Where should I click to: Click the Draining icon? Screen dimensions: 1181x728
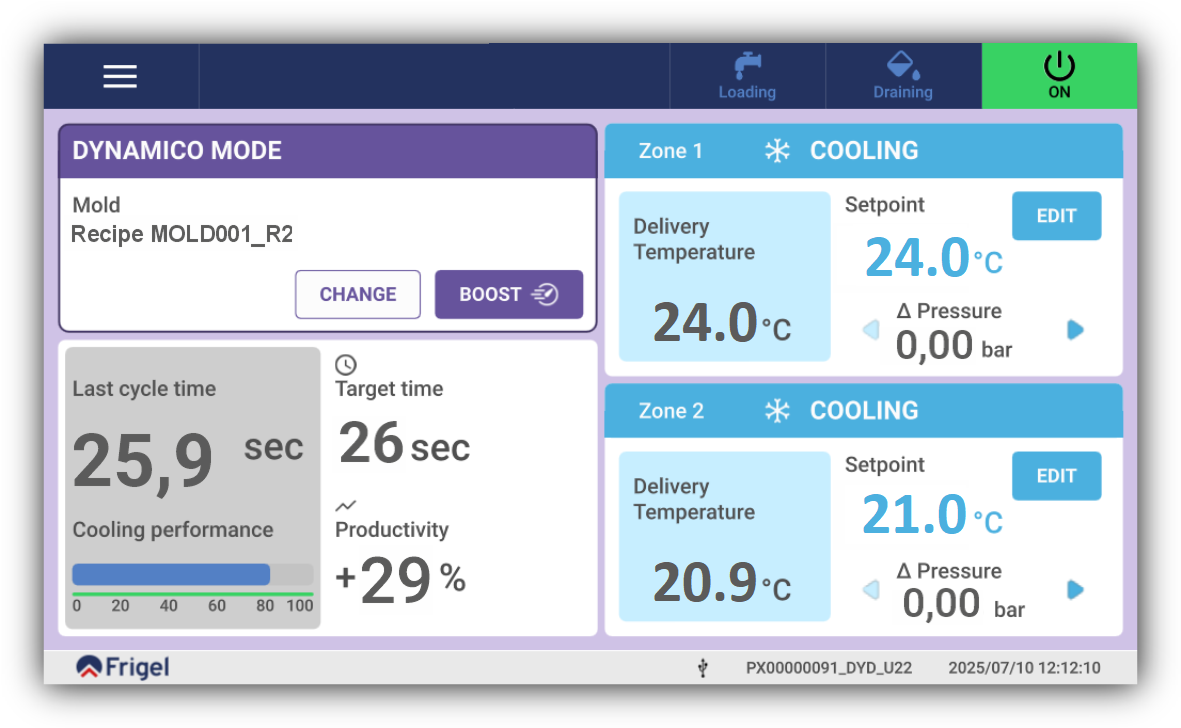click(x=903, y=65)
